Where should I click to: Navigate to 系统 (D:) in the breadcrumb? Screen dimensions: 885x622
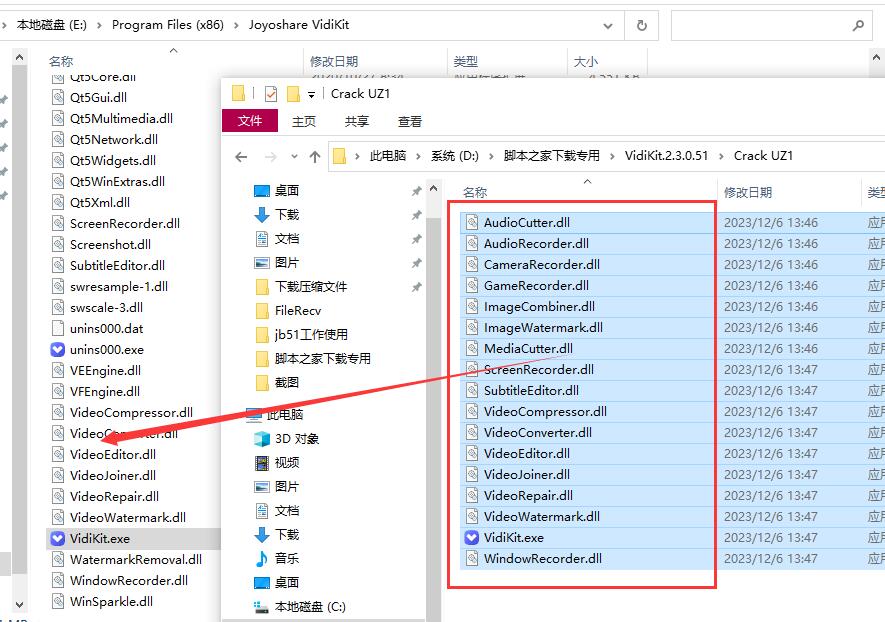pos(454,156)
